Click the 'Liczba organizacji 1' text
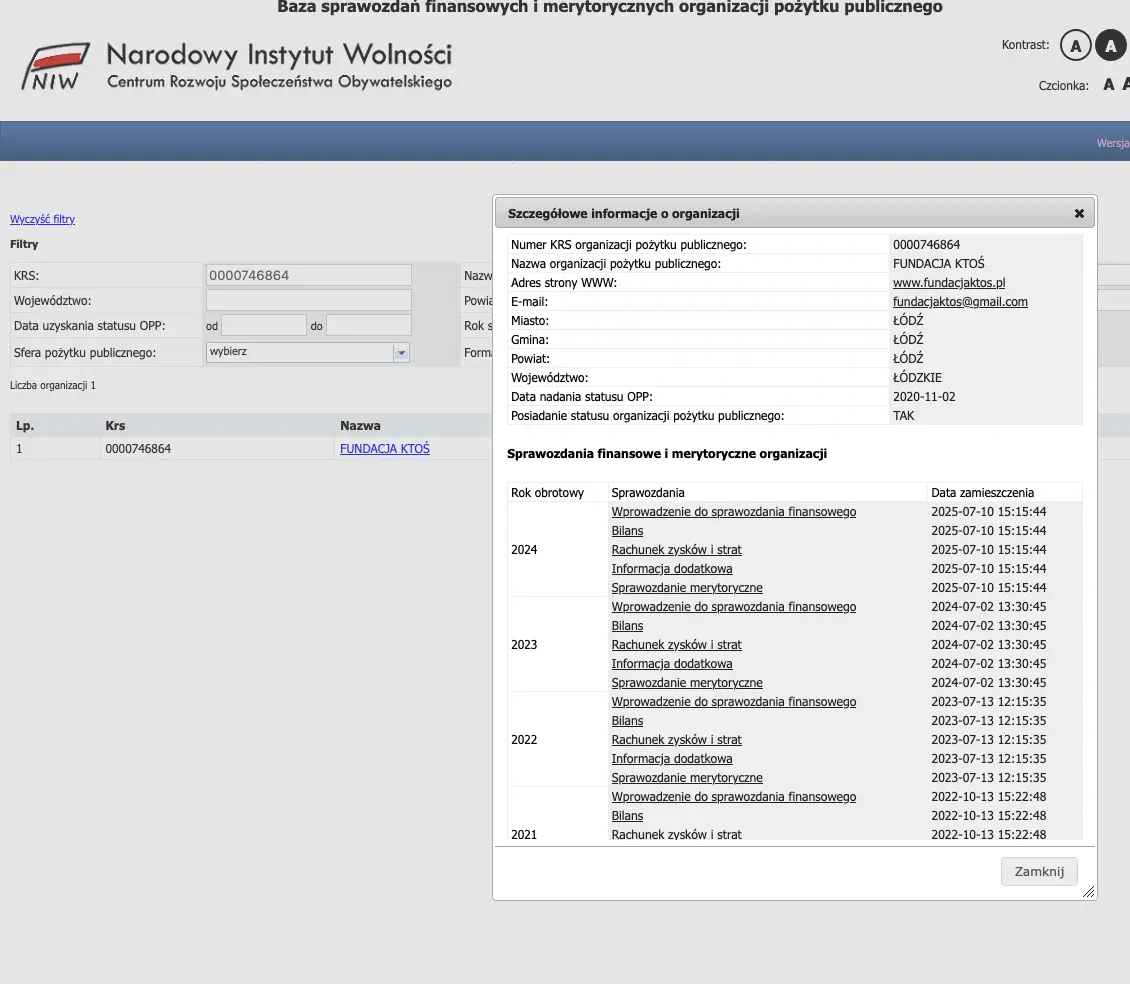The image size is (1130, 984). point(53,386)
